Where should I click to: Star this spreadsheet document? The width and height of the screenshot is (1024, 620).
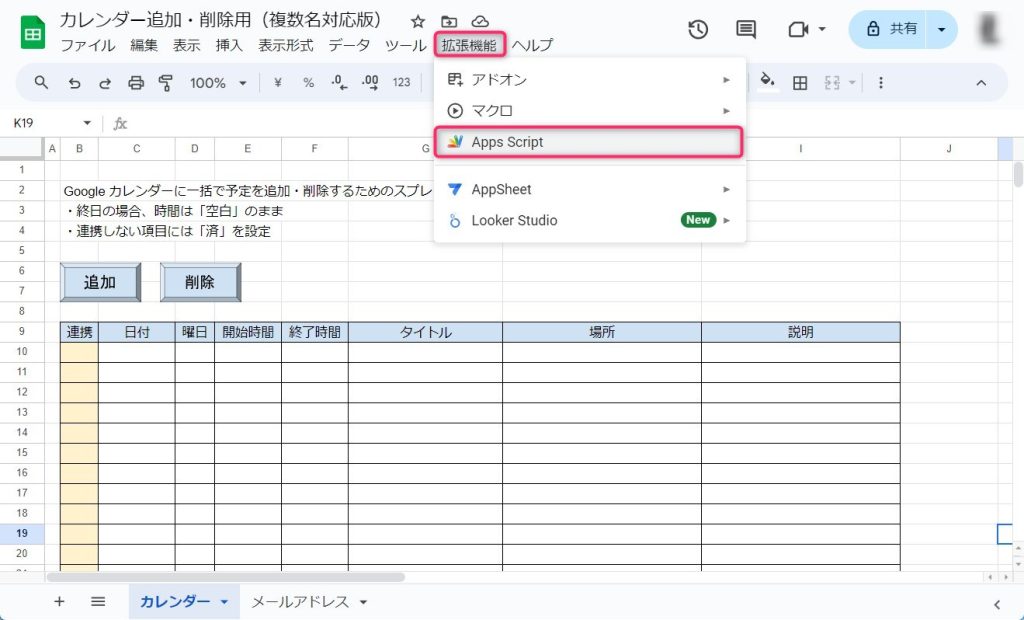(x=418, y=21)
